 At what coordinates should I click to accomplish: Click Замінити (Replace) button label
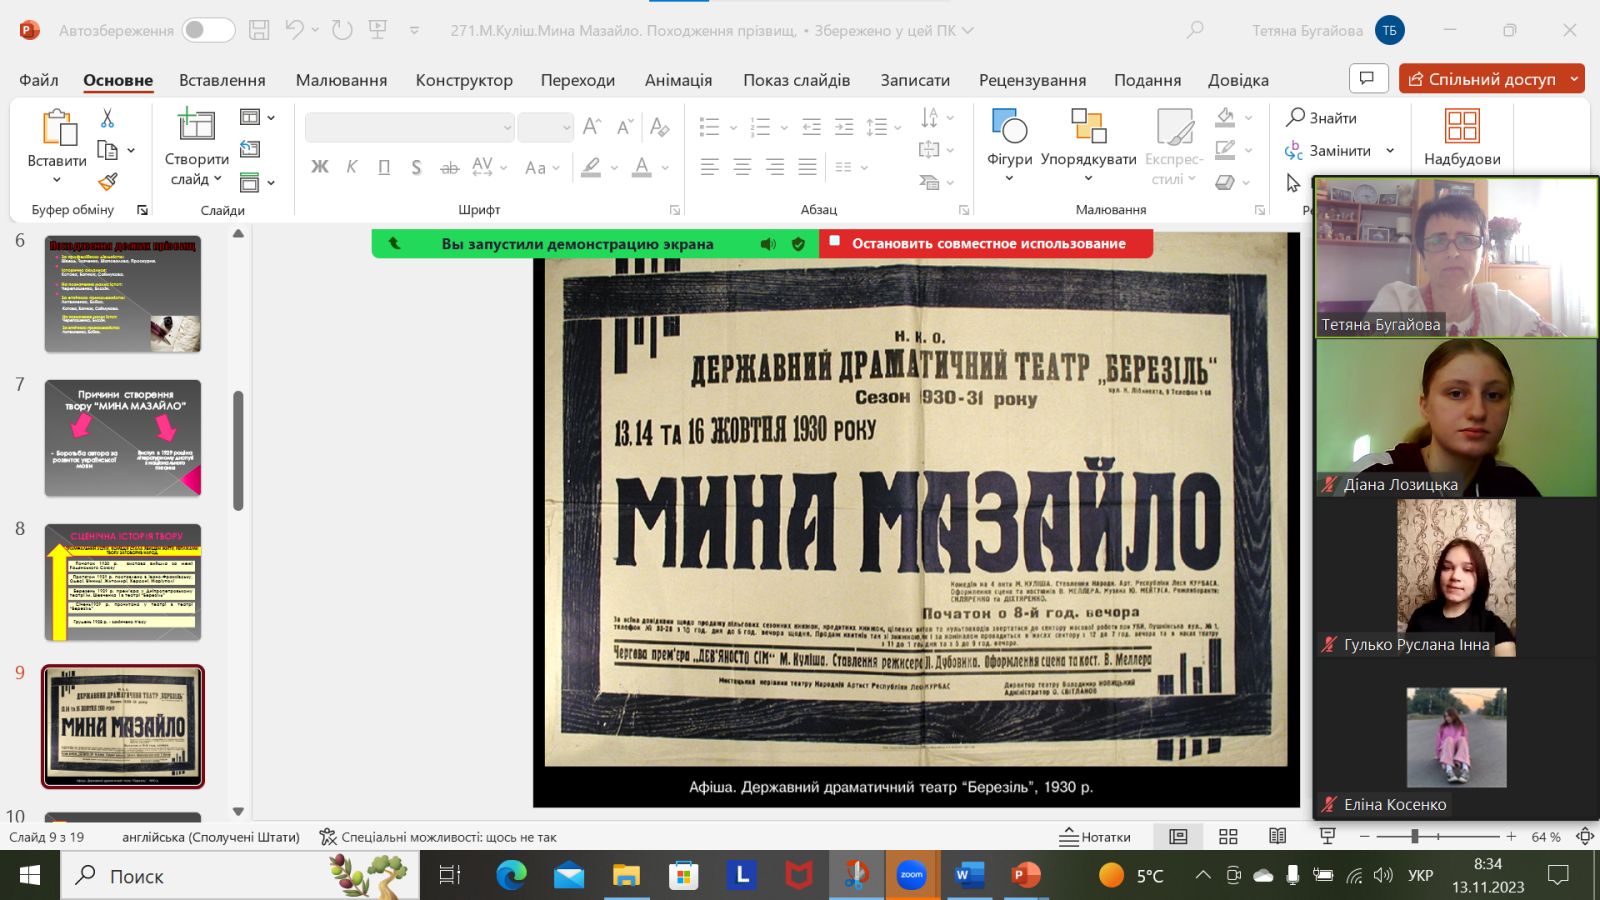tap(1340, 150)
